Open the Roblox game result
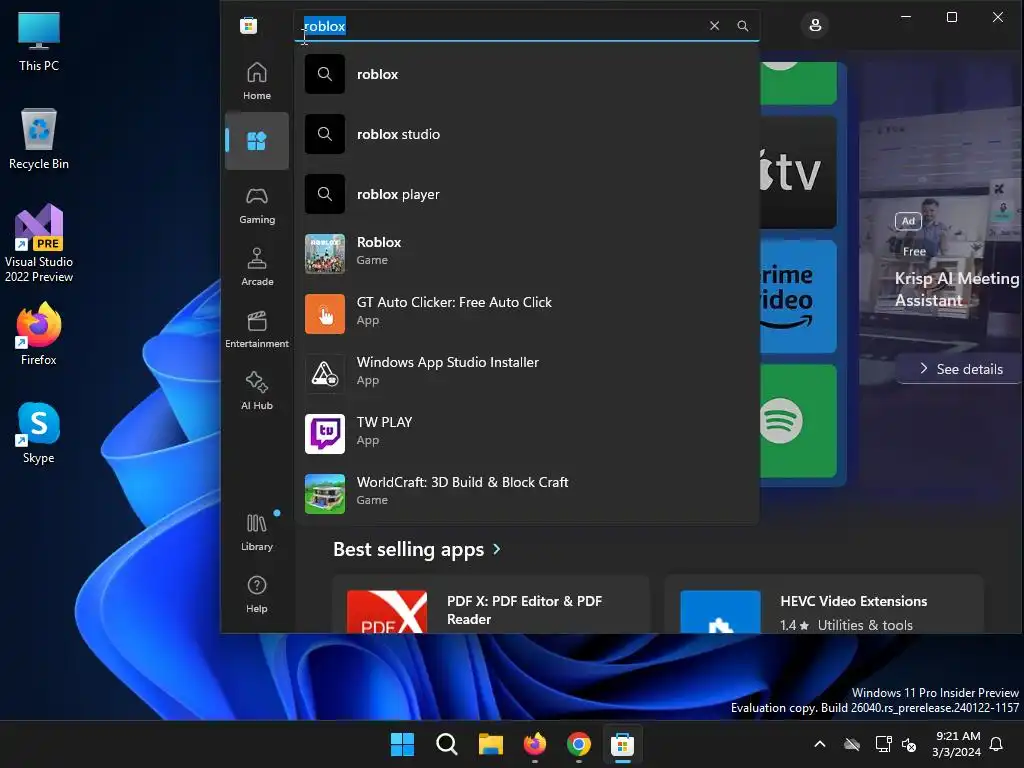This screenshot has height=768, width=1024. click(526, 254)
